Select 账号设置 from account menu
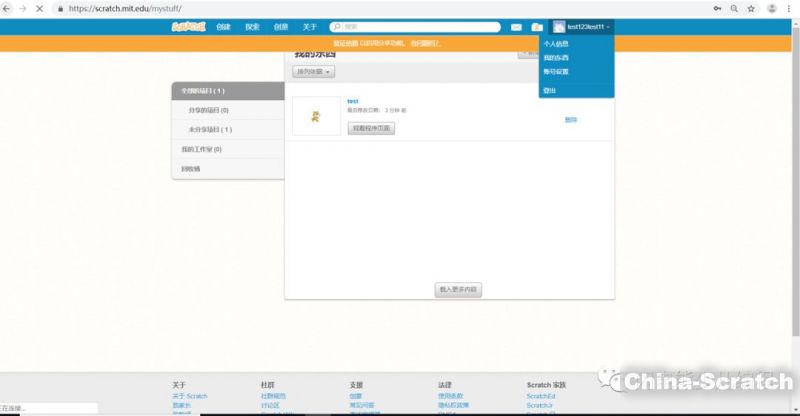This screenshot has height=416, width=800. coord(554,71)
